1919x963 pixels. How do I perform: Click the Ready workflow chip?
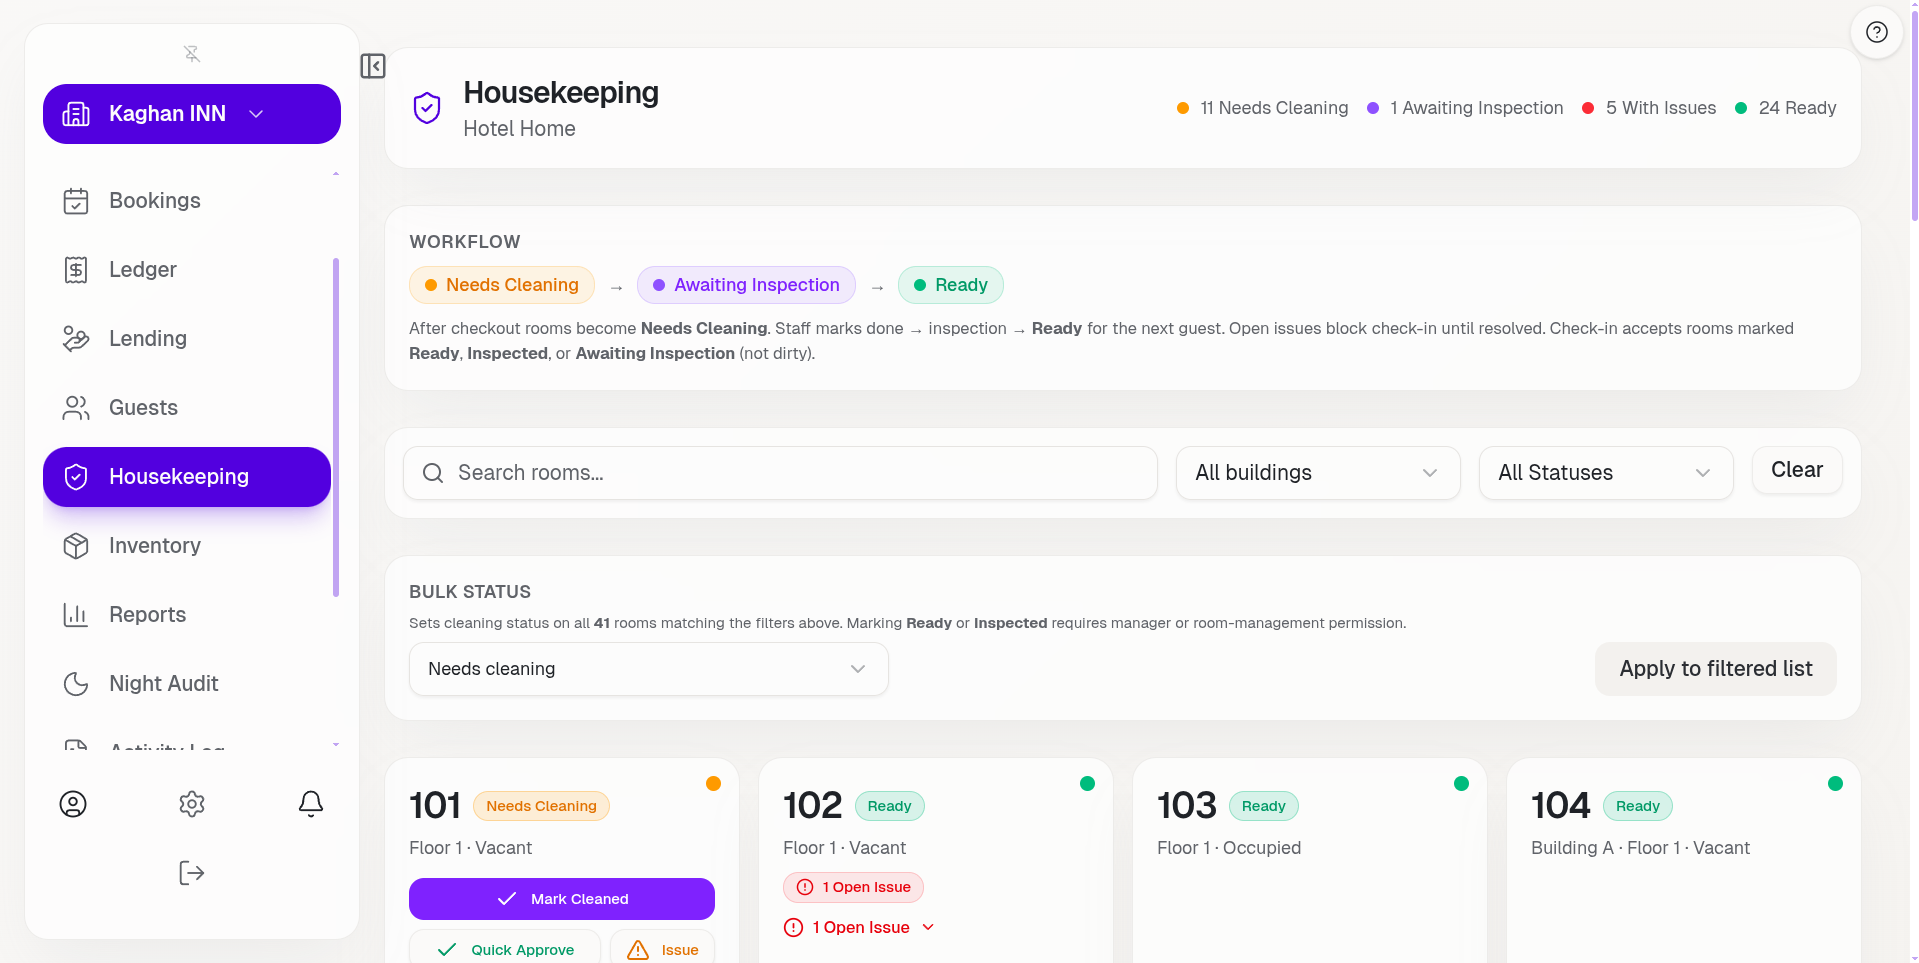[951, 285]
